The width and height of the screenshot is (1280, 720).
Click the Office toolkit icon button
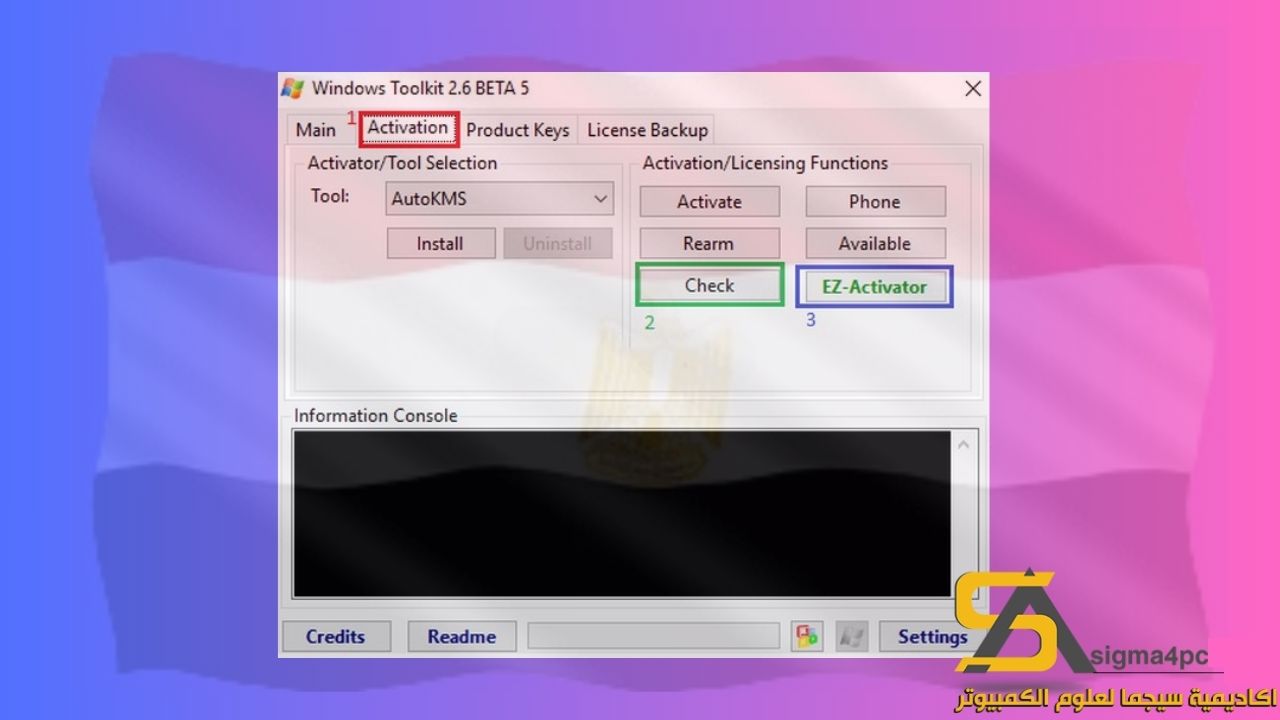(x=807, y=636)
